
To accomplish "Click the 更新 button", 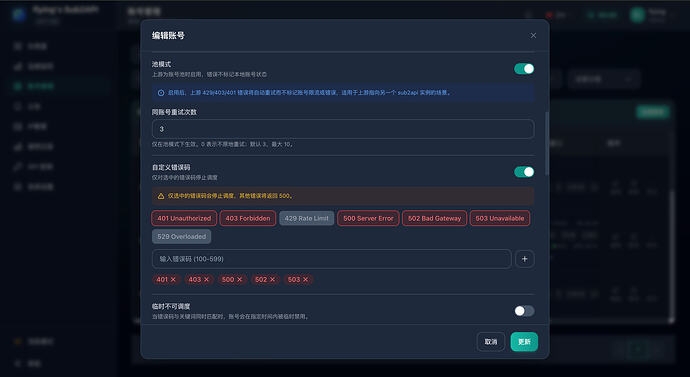I will [x=524, y=342].
